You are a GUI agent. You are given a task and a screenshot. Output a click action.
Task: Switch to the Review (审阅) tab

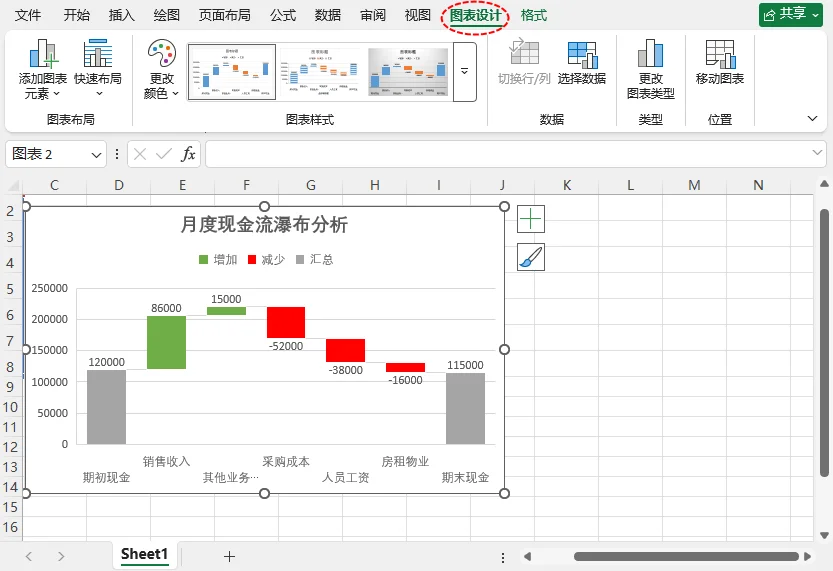pyautogui.click(x=373, y=15)
